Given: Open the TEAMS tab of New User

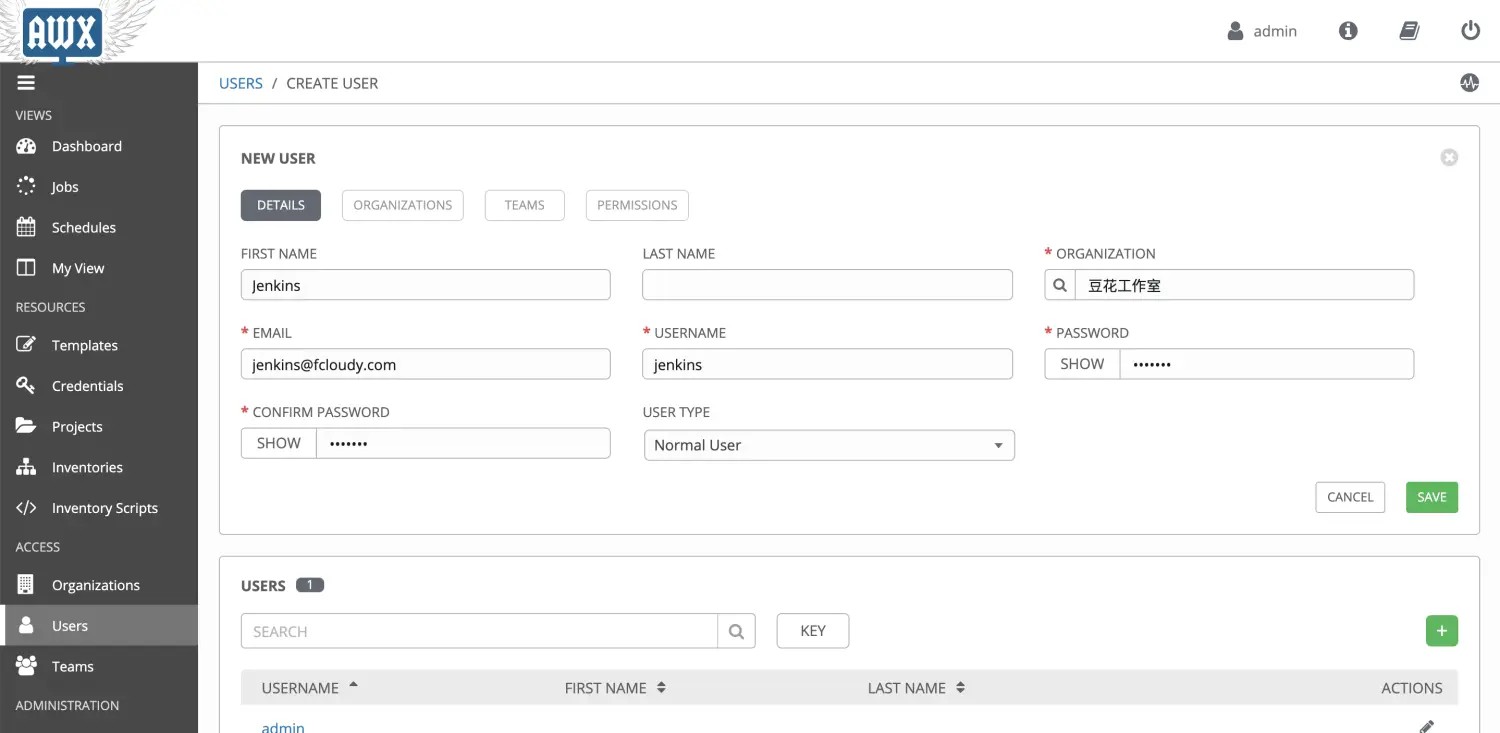Looking at the screenshot, I should coord(524,205).
